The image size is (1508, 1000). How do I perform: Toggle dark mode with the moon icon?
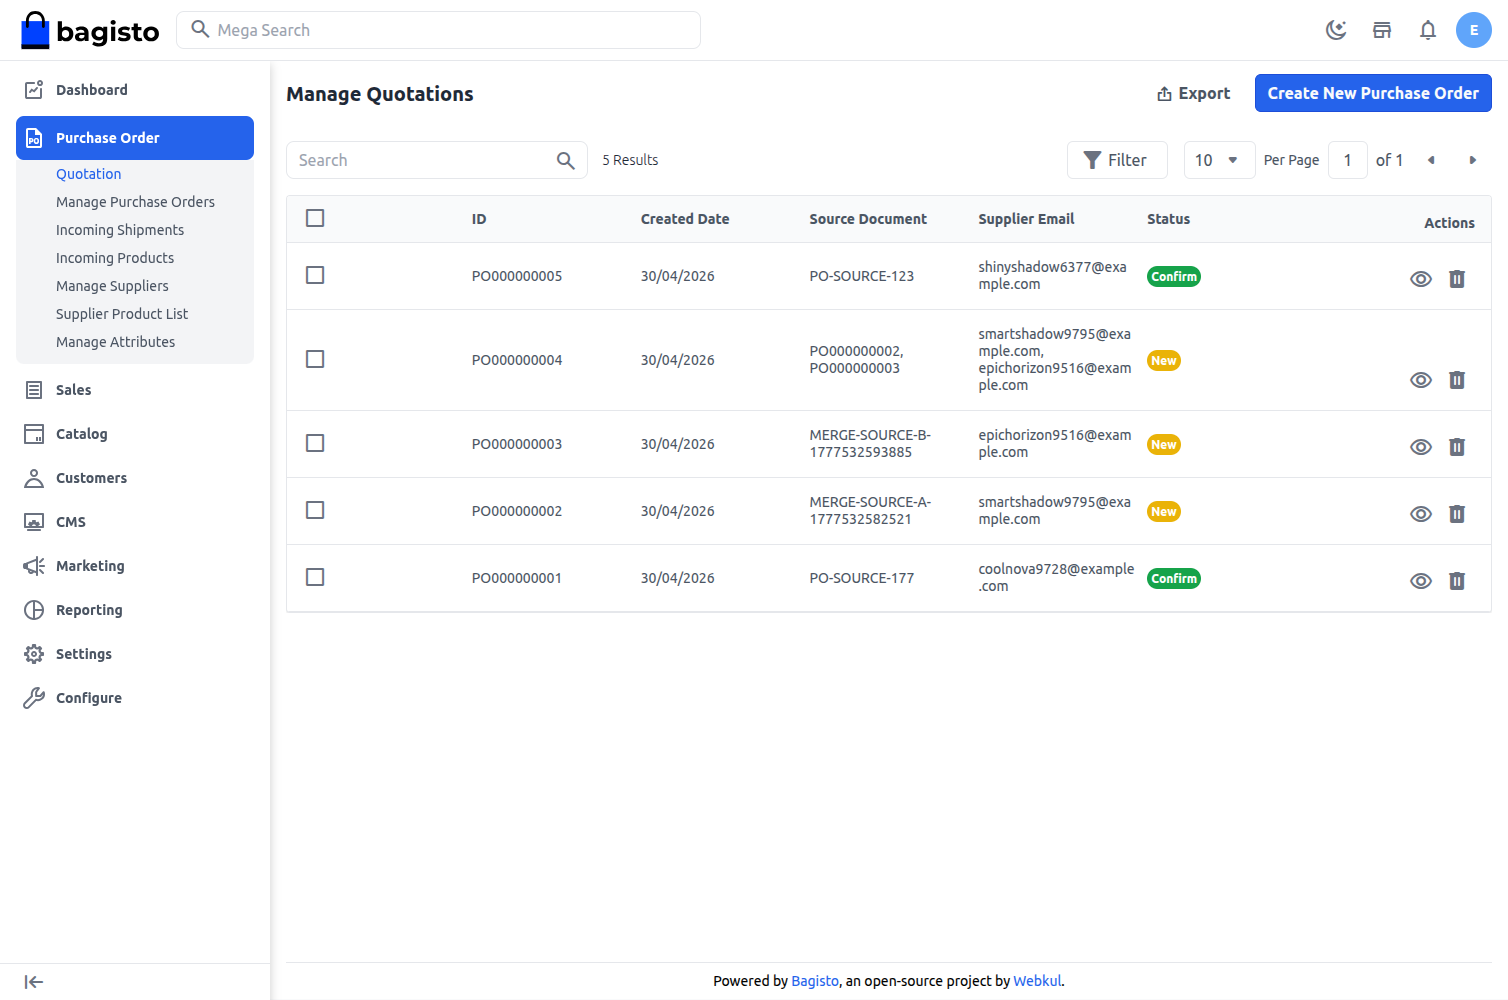point(1336,30)
